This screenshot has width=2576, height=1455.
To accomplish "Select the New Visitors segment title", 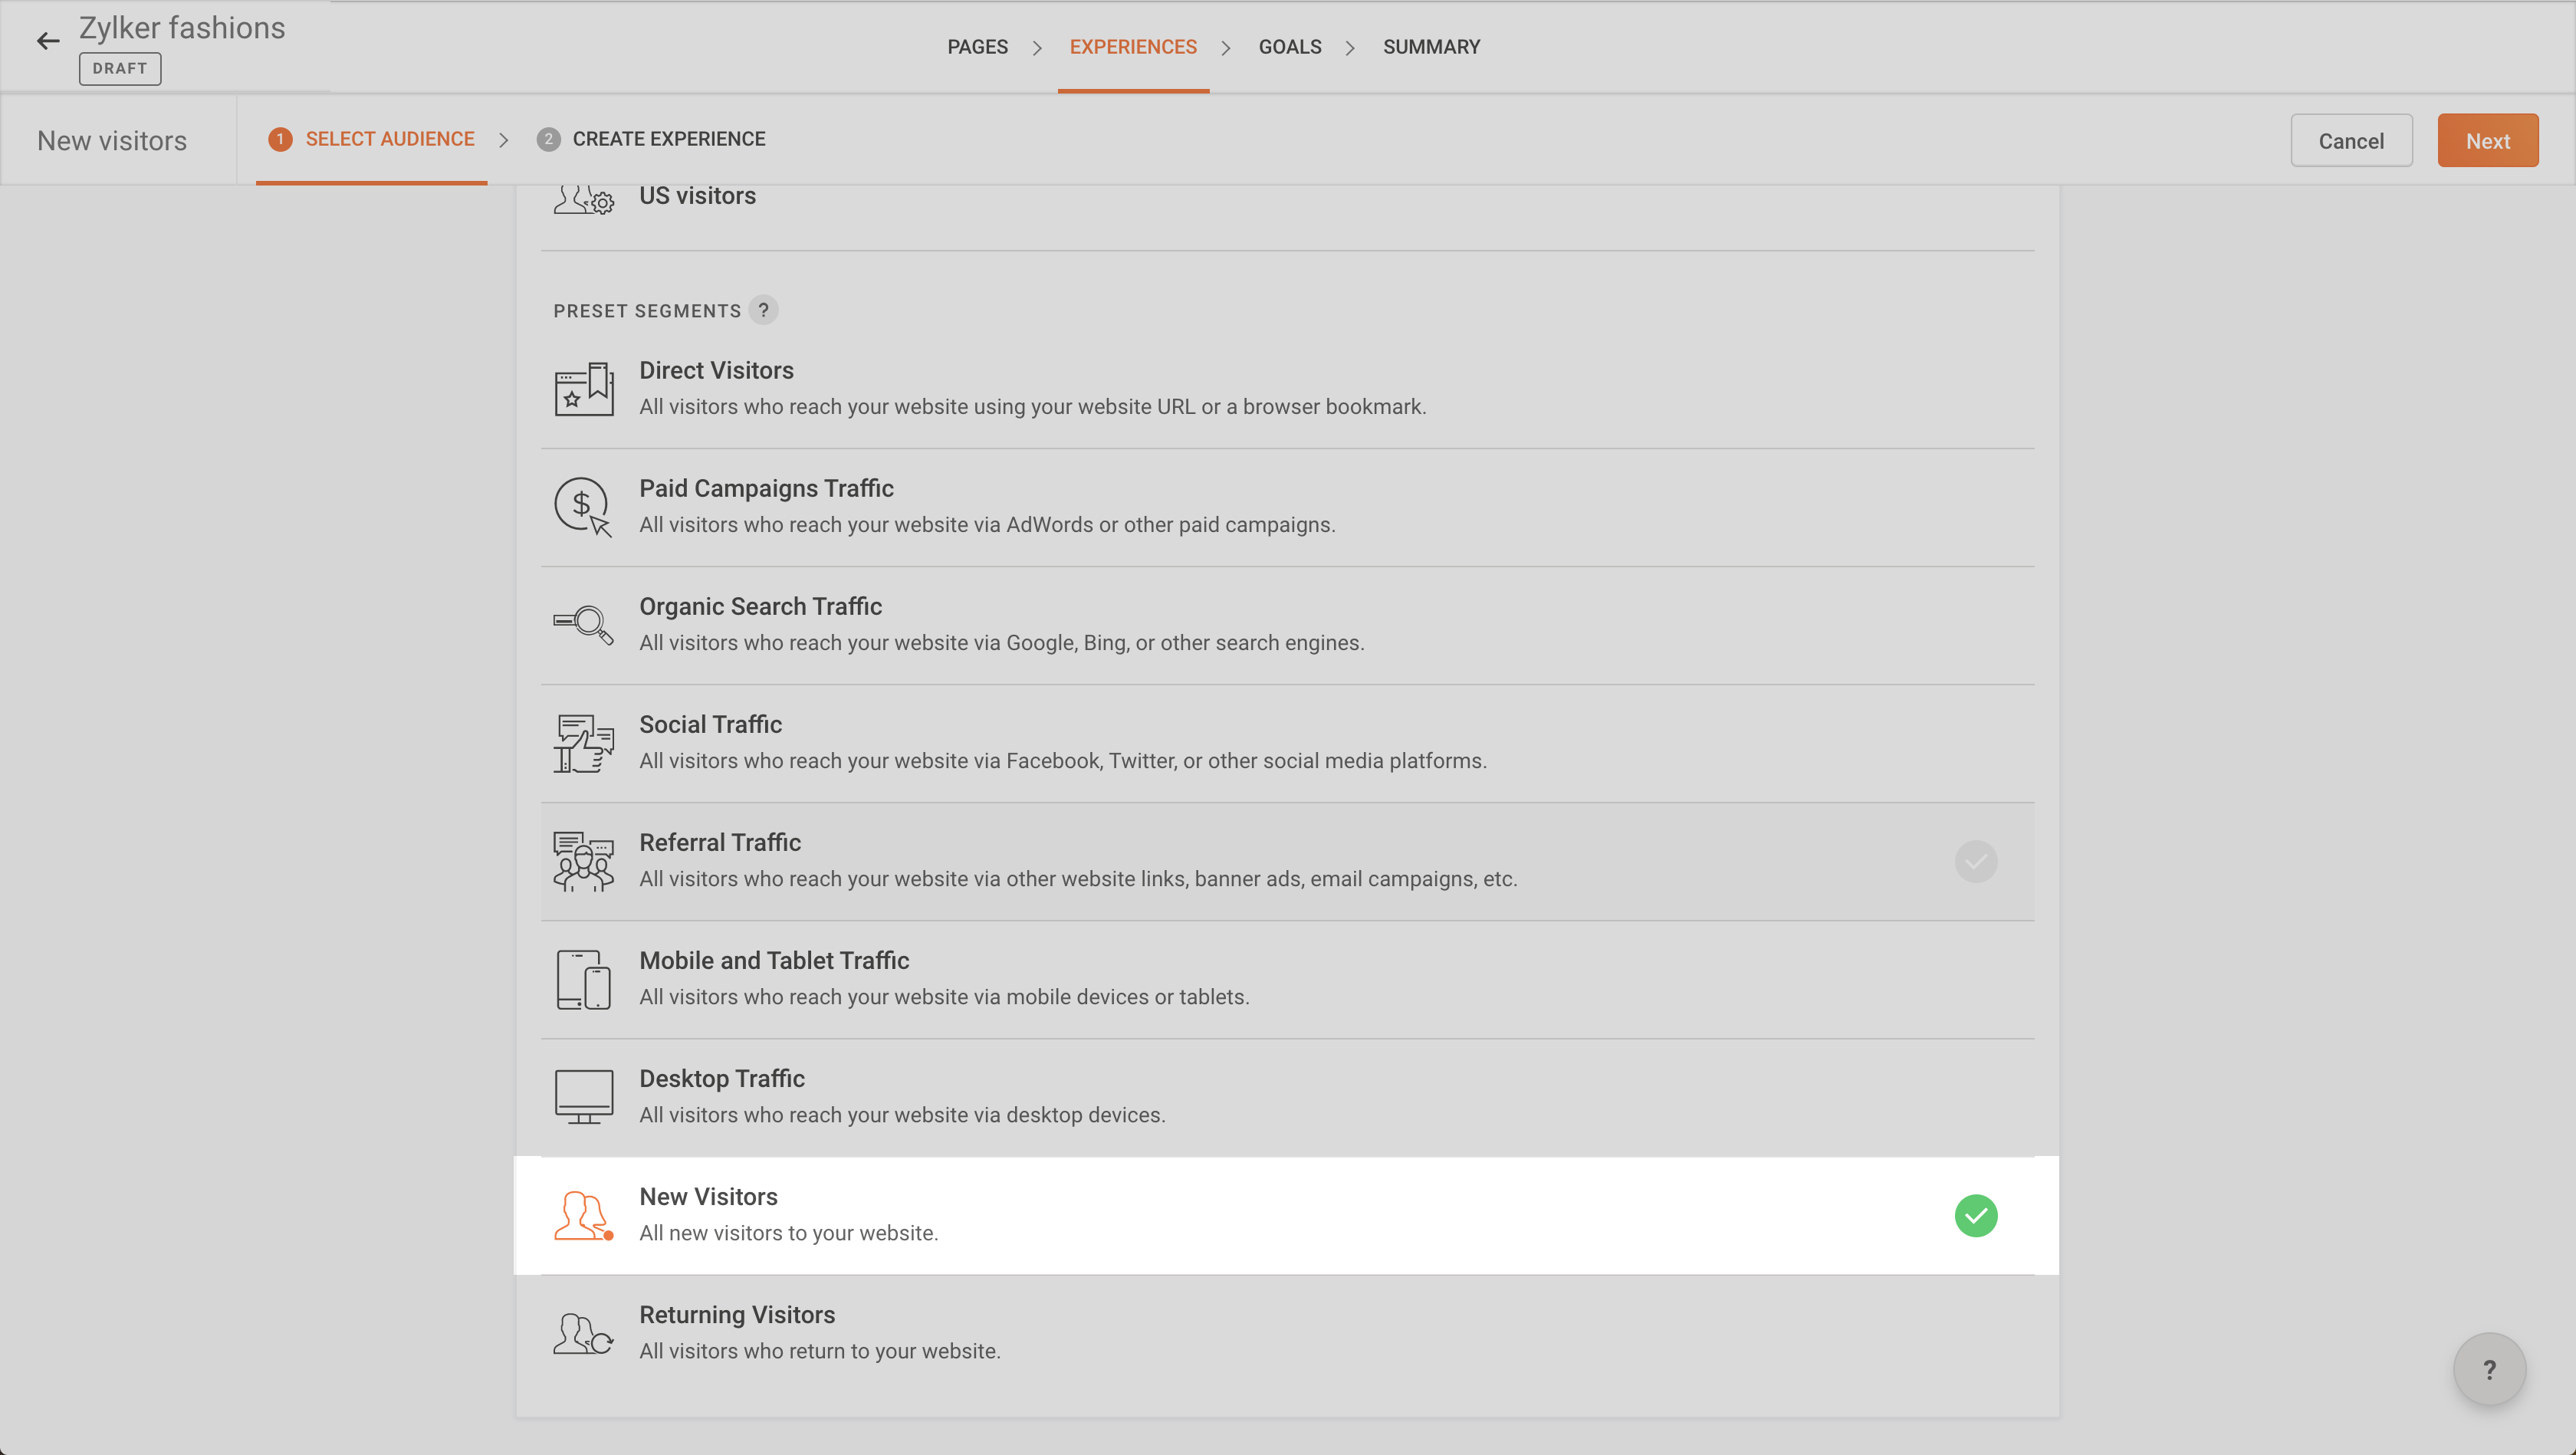I will 708,1196.
